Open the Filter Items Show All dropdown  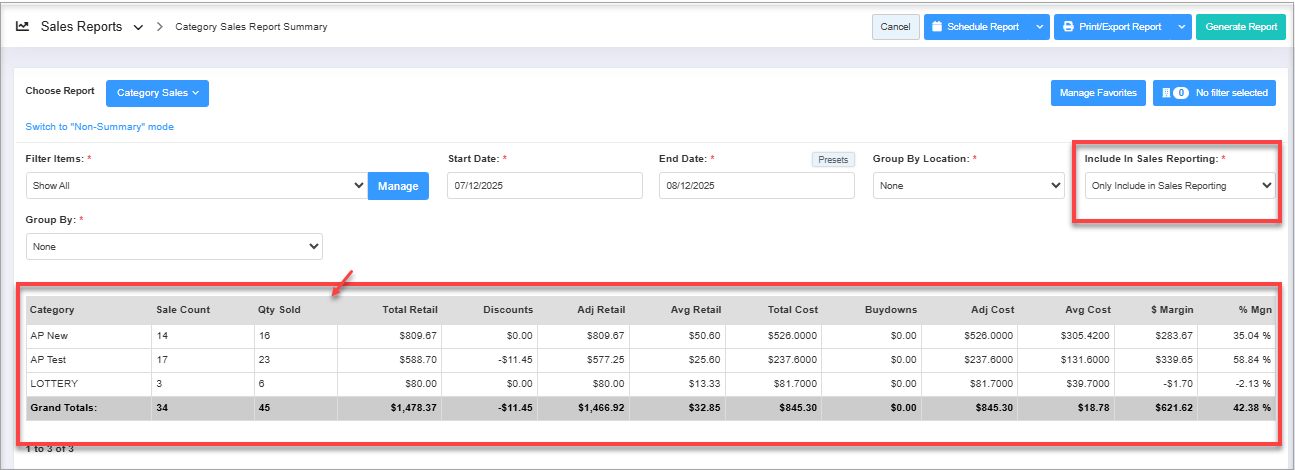click(196, 186)
